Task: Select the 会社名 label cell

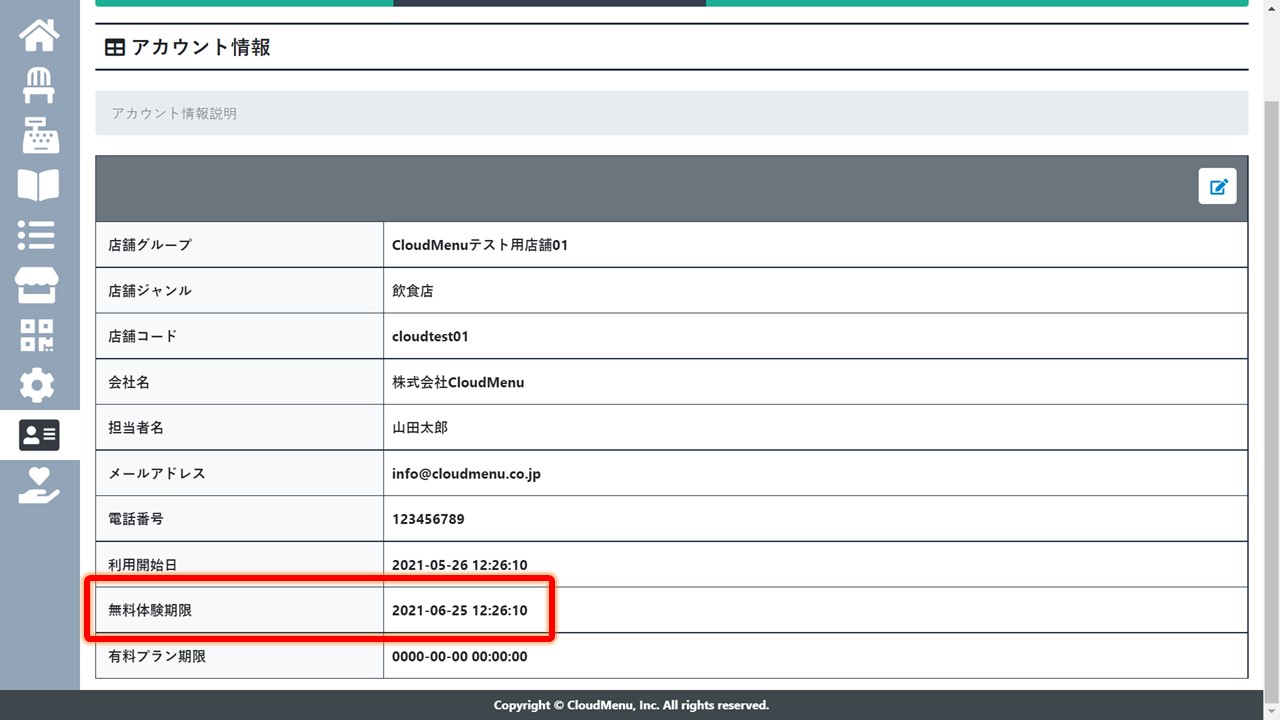Action: click(x=240, y=382)
